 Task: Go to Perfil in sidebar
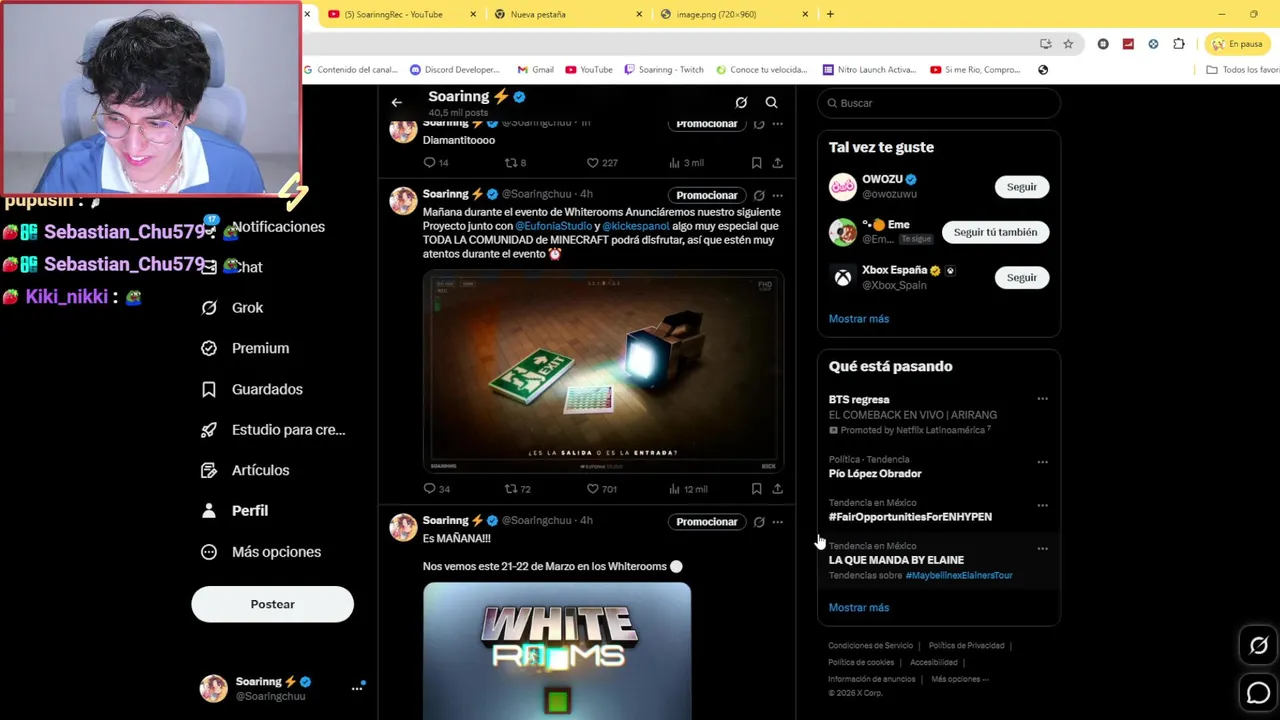pos(235,511)
